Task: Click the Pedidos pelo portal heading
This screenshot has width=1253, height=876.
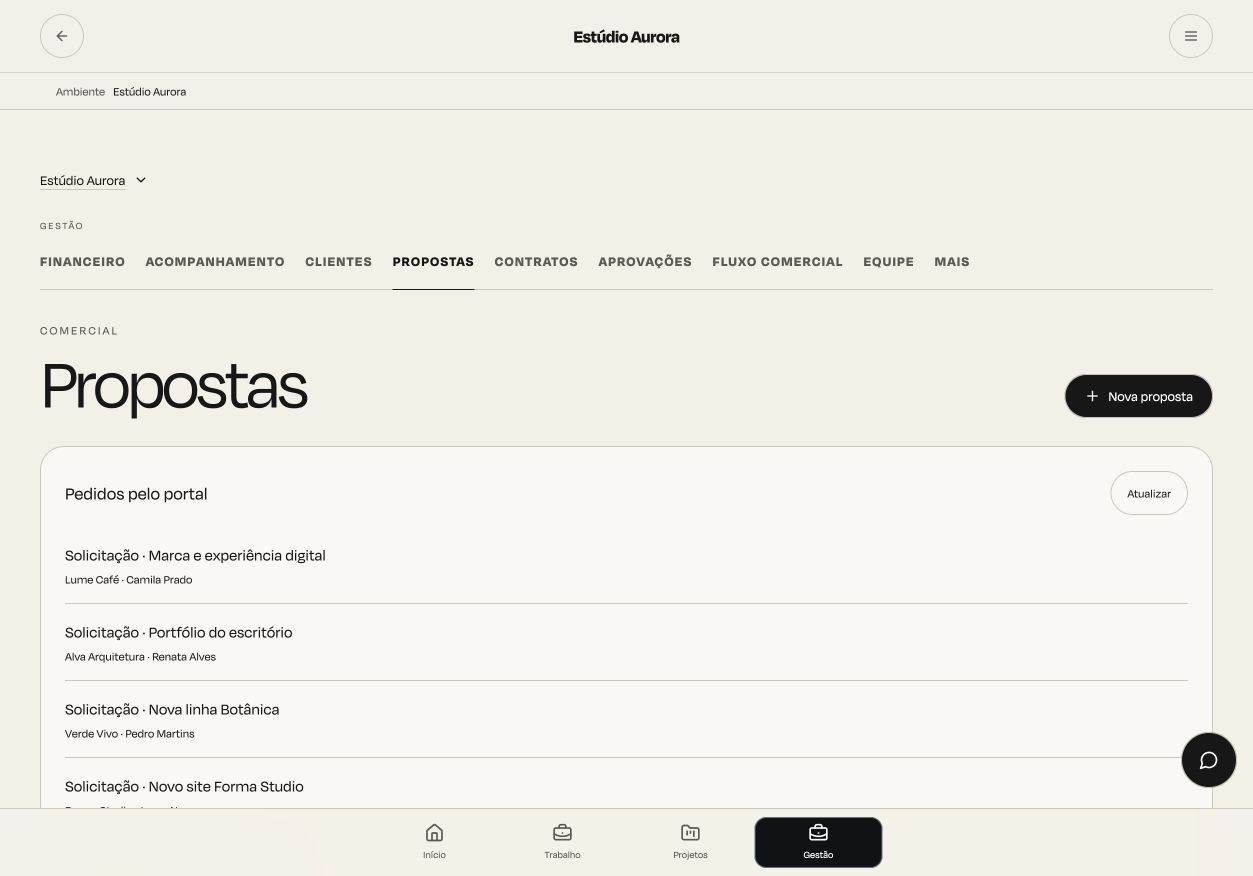Action: click(136, 494)
